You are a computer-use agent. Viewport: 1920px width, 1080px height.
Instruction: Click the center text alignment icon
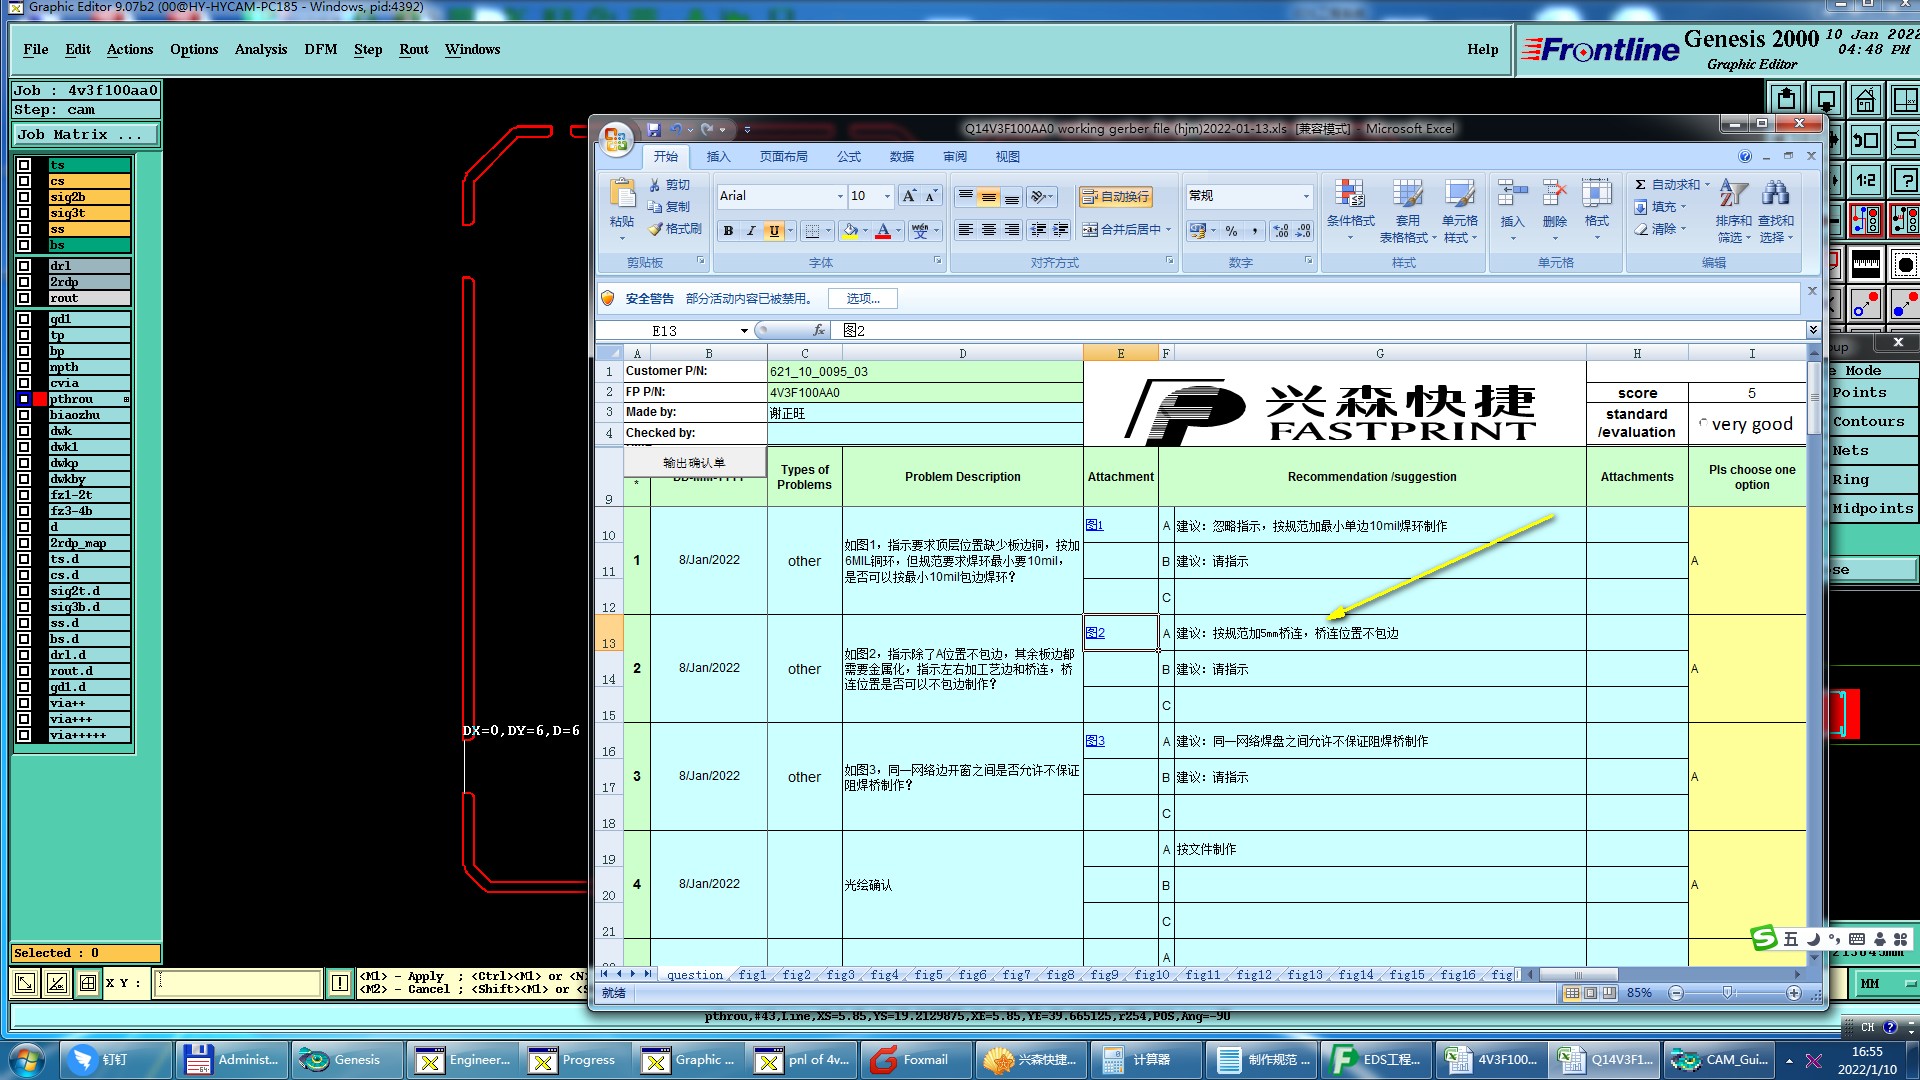(988, 230)
